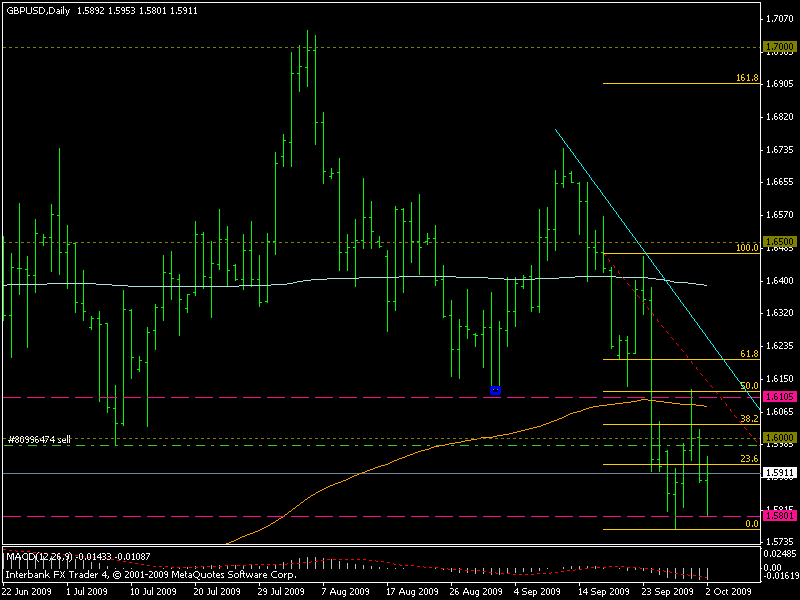Screen dimensions: 800x600
Task: Click the 1.6000 price level tag
Action: tap(777, 438)
